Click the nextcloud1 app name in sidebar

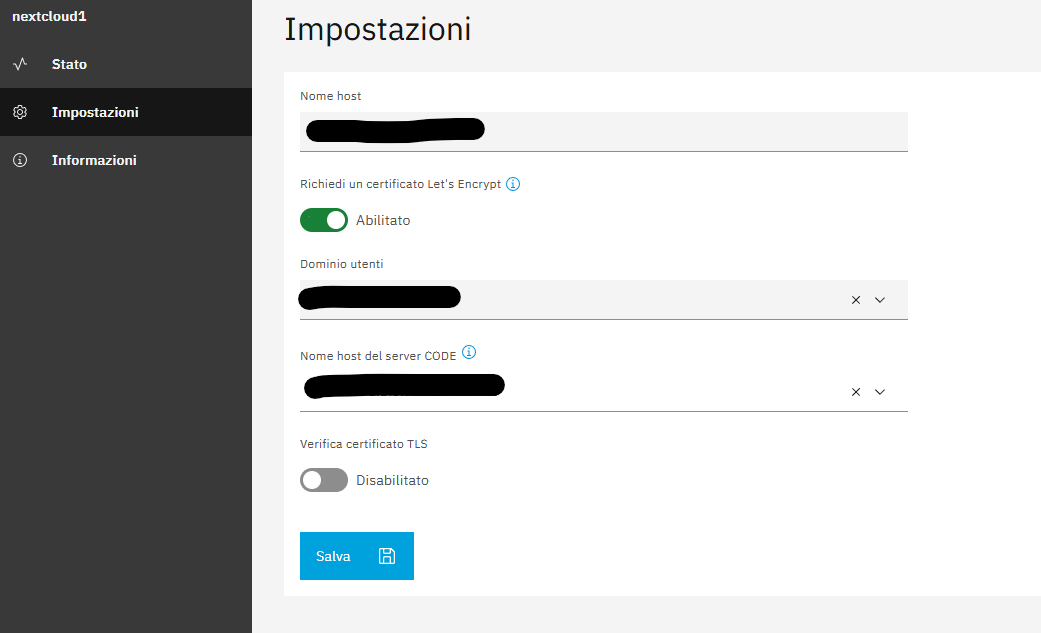[x=49, y=17]
